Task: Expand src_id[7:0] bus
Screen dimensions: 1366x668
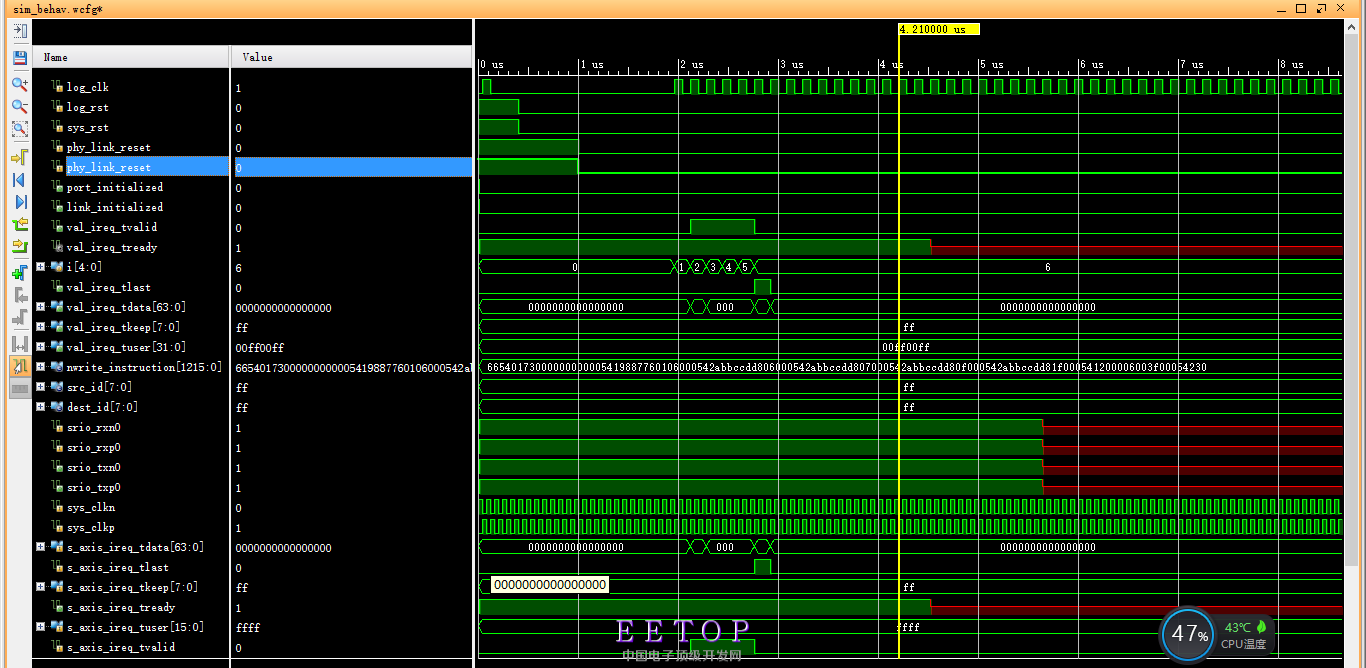Action: pos(41,387)
